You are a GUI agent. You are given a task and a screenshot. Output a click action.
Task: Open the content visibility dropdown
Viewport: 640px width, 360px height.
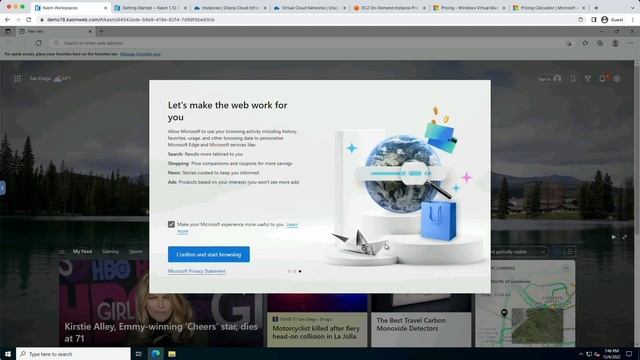(518, 252)
